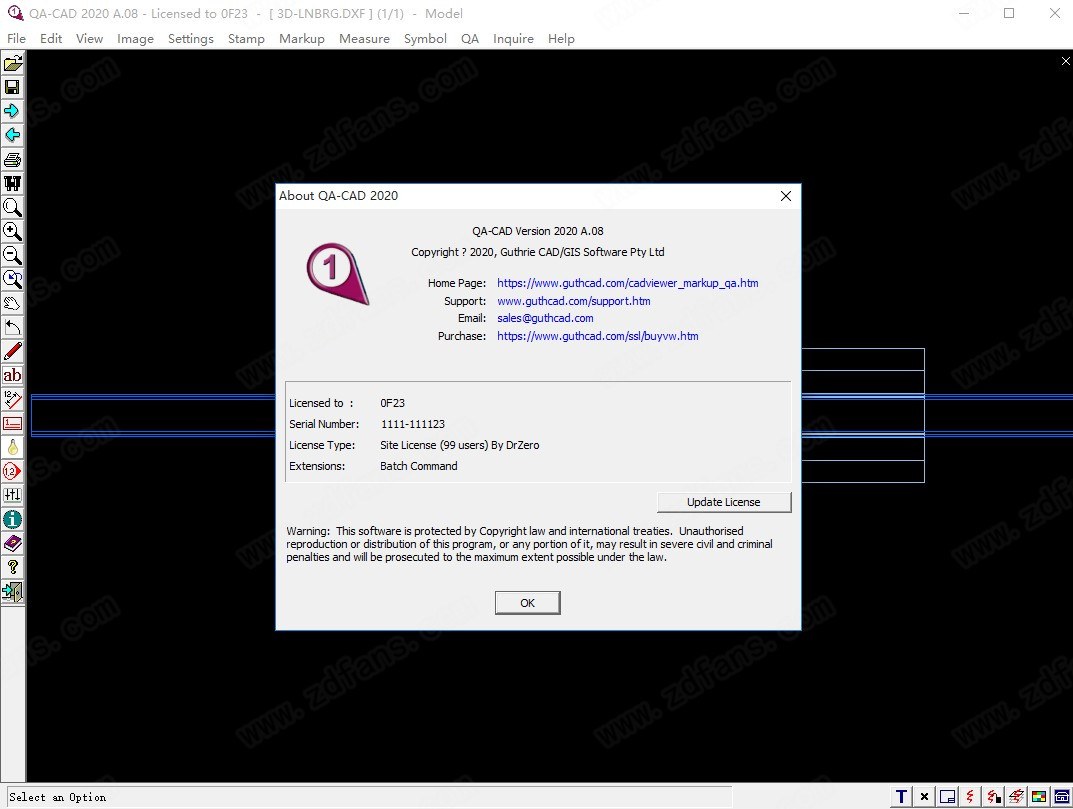Click the open file folder icon
The image size is (1073, 809).
tap(12, 64)
